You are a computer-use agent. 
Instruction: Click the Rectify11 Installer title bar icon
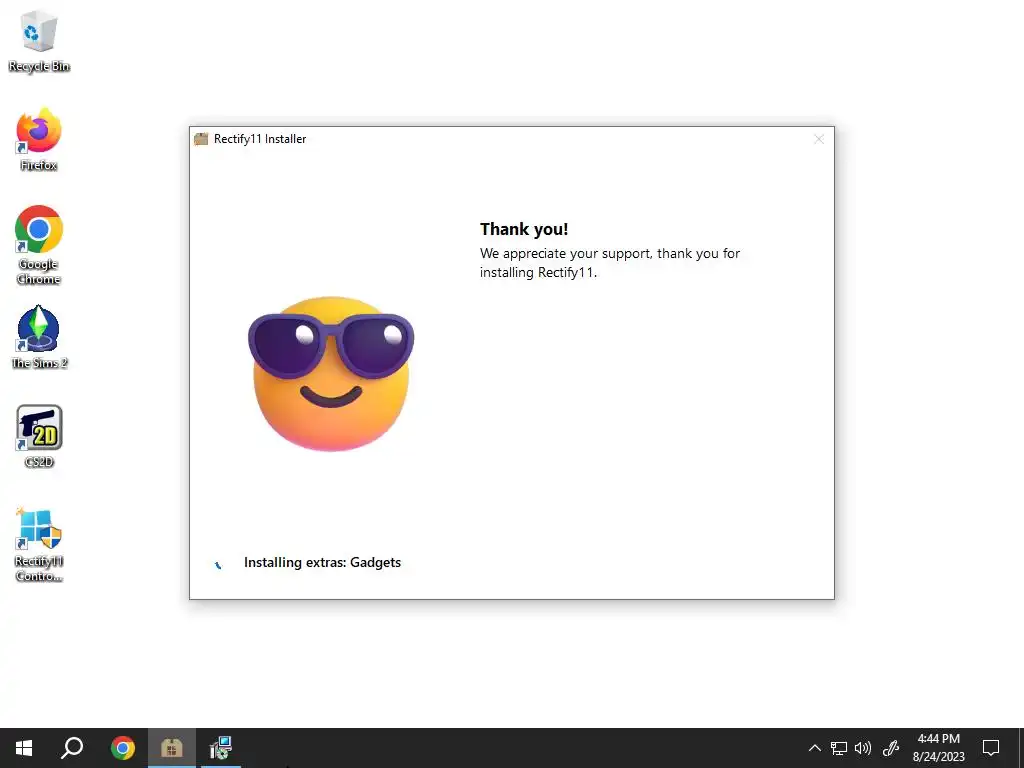[x=201, y=139]
